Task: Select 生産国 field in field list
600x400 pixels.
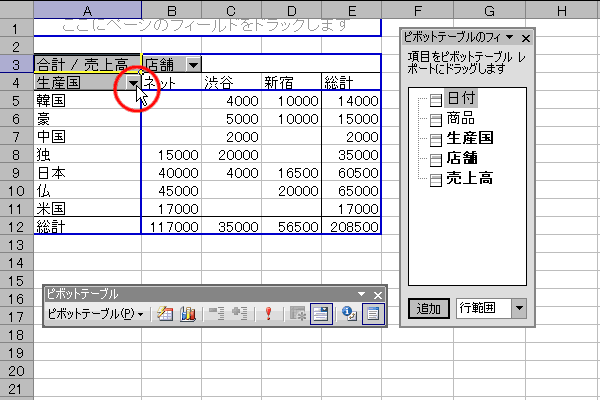Action: point(470,138)
